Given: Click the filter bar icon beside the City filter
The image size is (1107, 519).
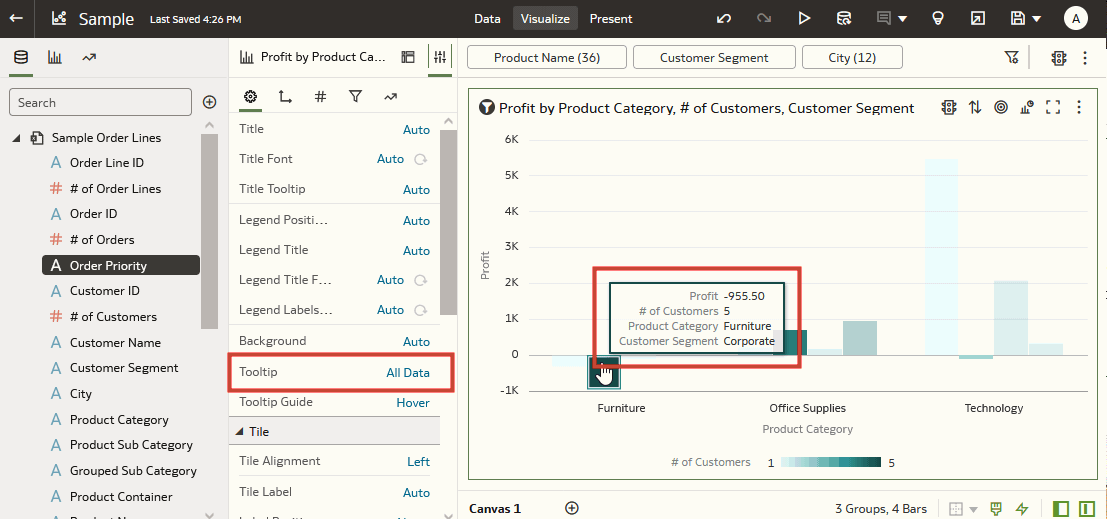Looking at the screenshot, I should click(x=1011, y=58).
